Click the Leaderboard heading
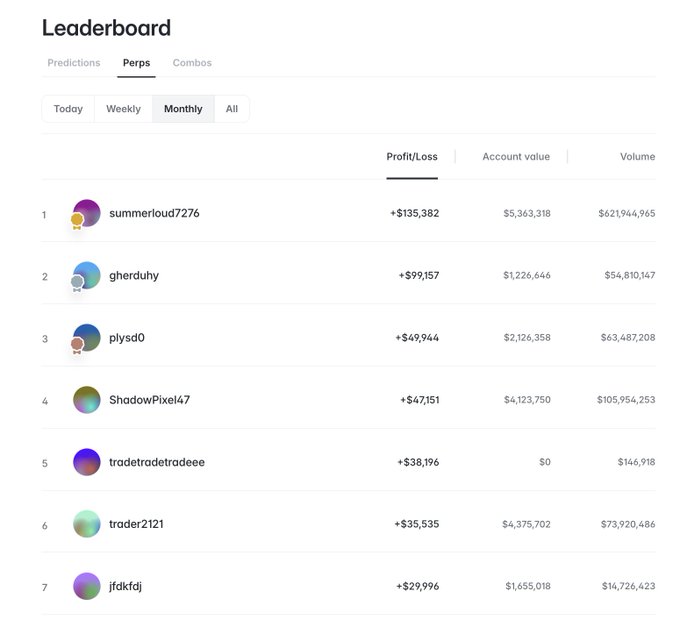This screenshot has height=634, width=680. pyautogui.click(x=106, y=28)
